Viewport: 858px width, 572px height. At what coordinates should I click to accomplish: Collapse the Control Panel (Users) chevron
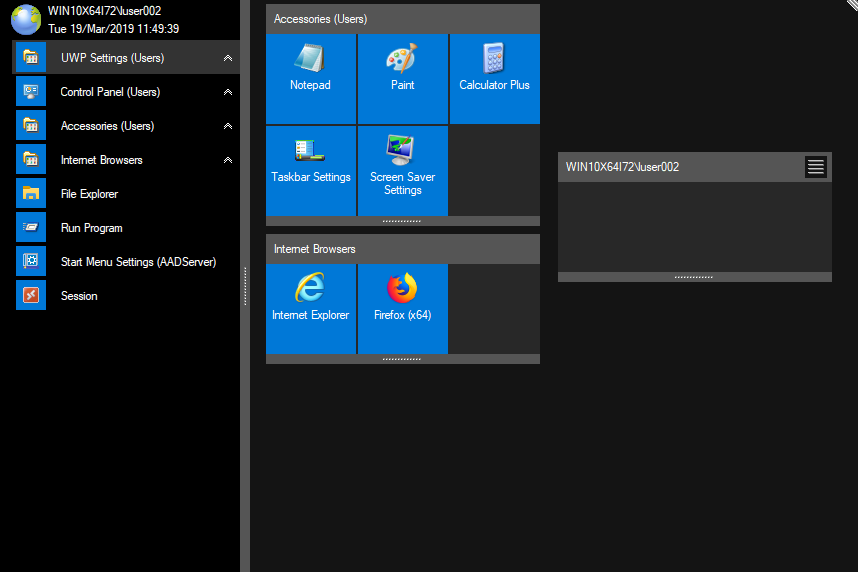(x=228, y=93)
